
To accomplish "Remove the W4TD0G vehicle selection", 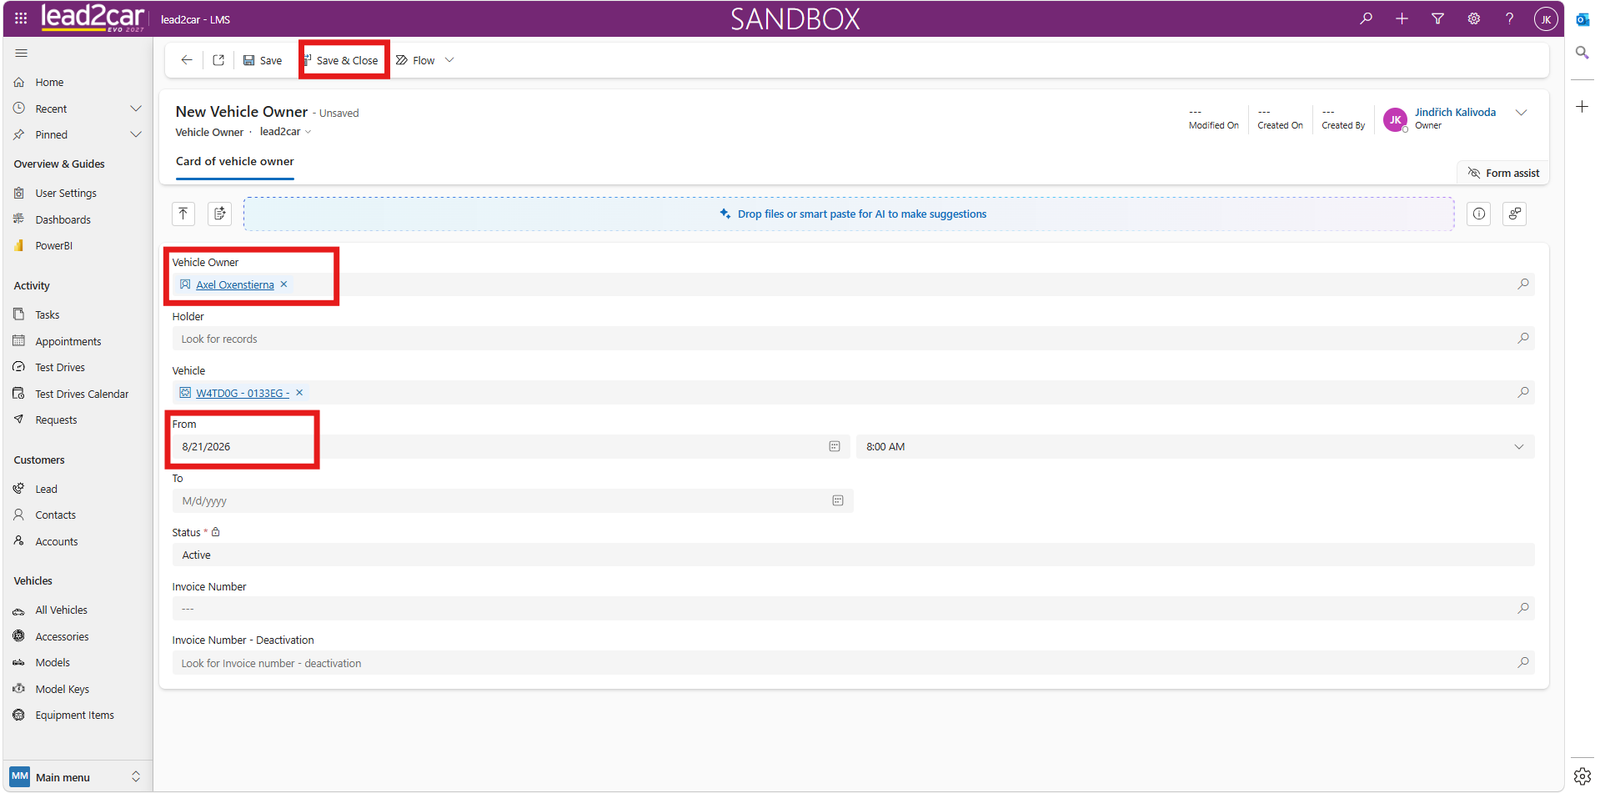I will coord(299,392).
